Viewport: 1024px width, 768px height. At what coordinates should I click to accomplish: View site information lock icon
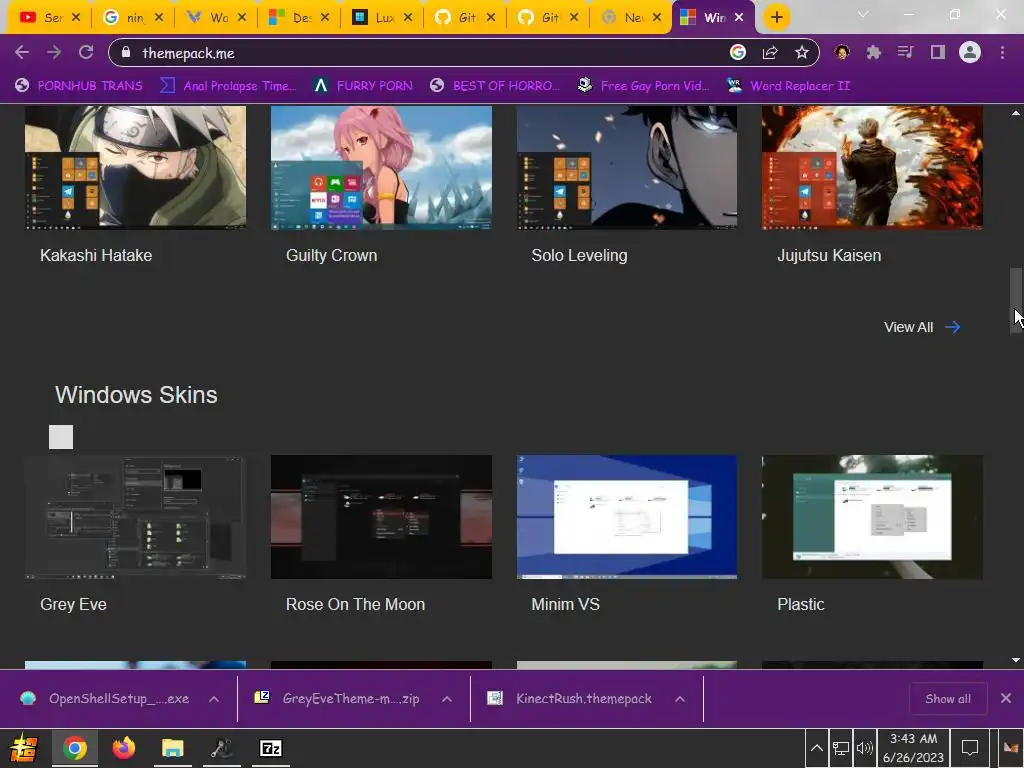point(126,52)
